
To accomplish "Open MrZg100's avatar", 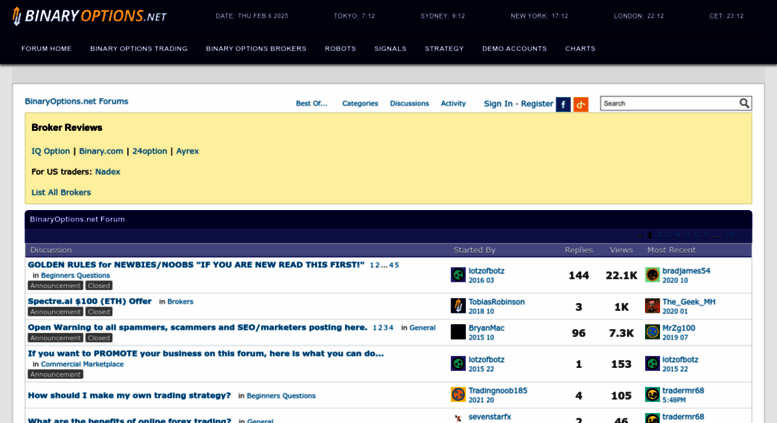I will [x=653, y=332].
